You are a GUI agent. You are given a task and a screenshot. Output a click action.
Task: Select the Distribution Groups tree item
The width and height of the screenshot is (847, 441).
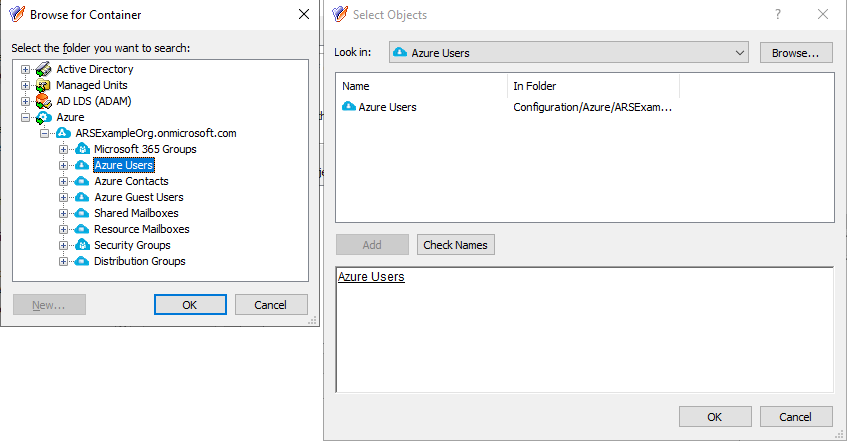pyautogui.click(x=140, y=261)
